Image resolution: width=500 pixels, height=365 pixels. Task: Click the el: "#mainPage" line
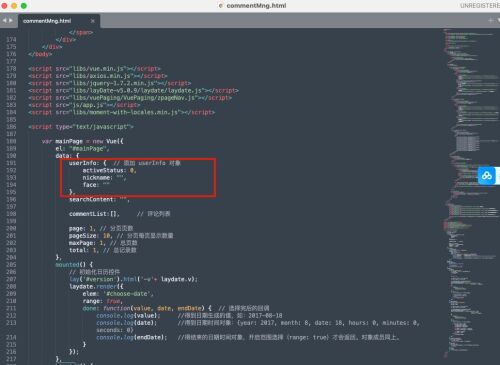(82, 149)
